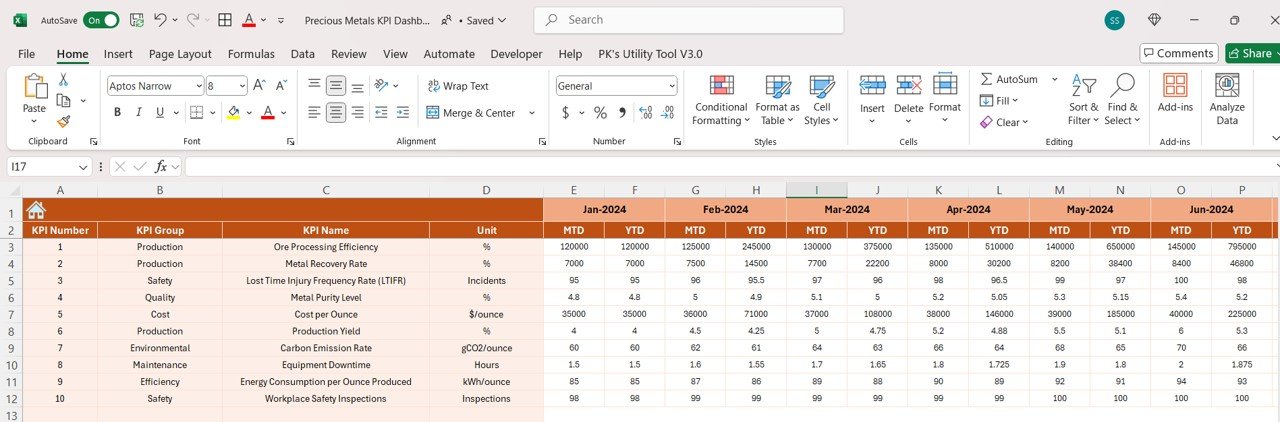Click the Paste clipboard icon
This screenshot has height=422, width=1280.
point(35,88)
